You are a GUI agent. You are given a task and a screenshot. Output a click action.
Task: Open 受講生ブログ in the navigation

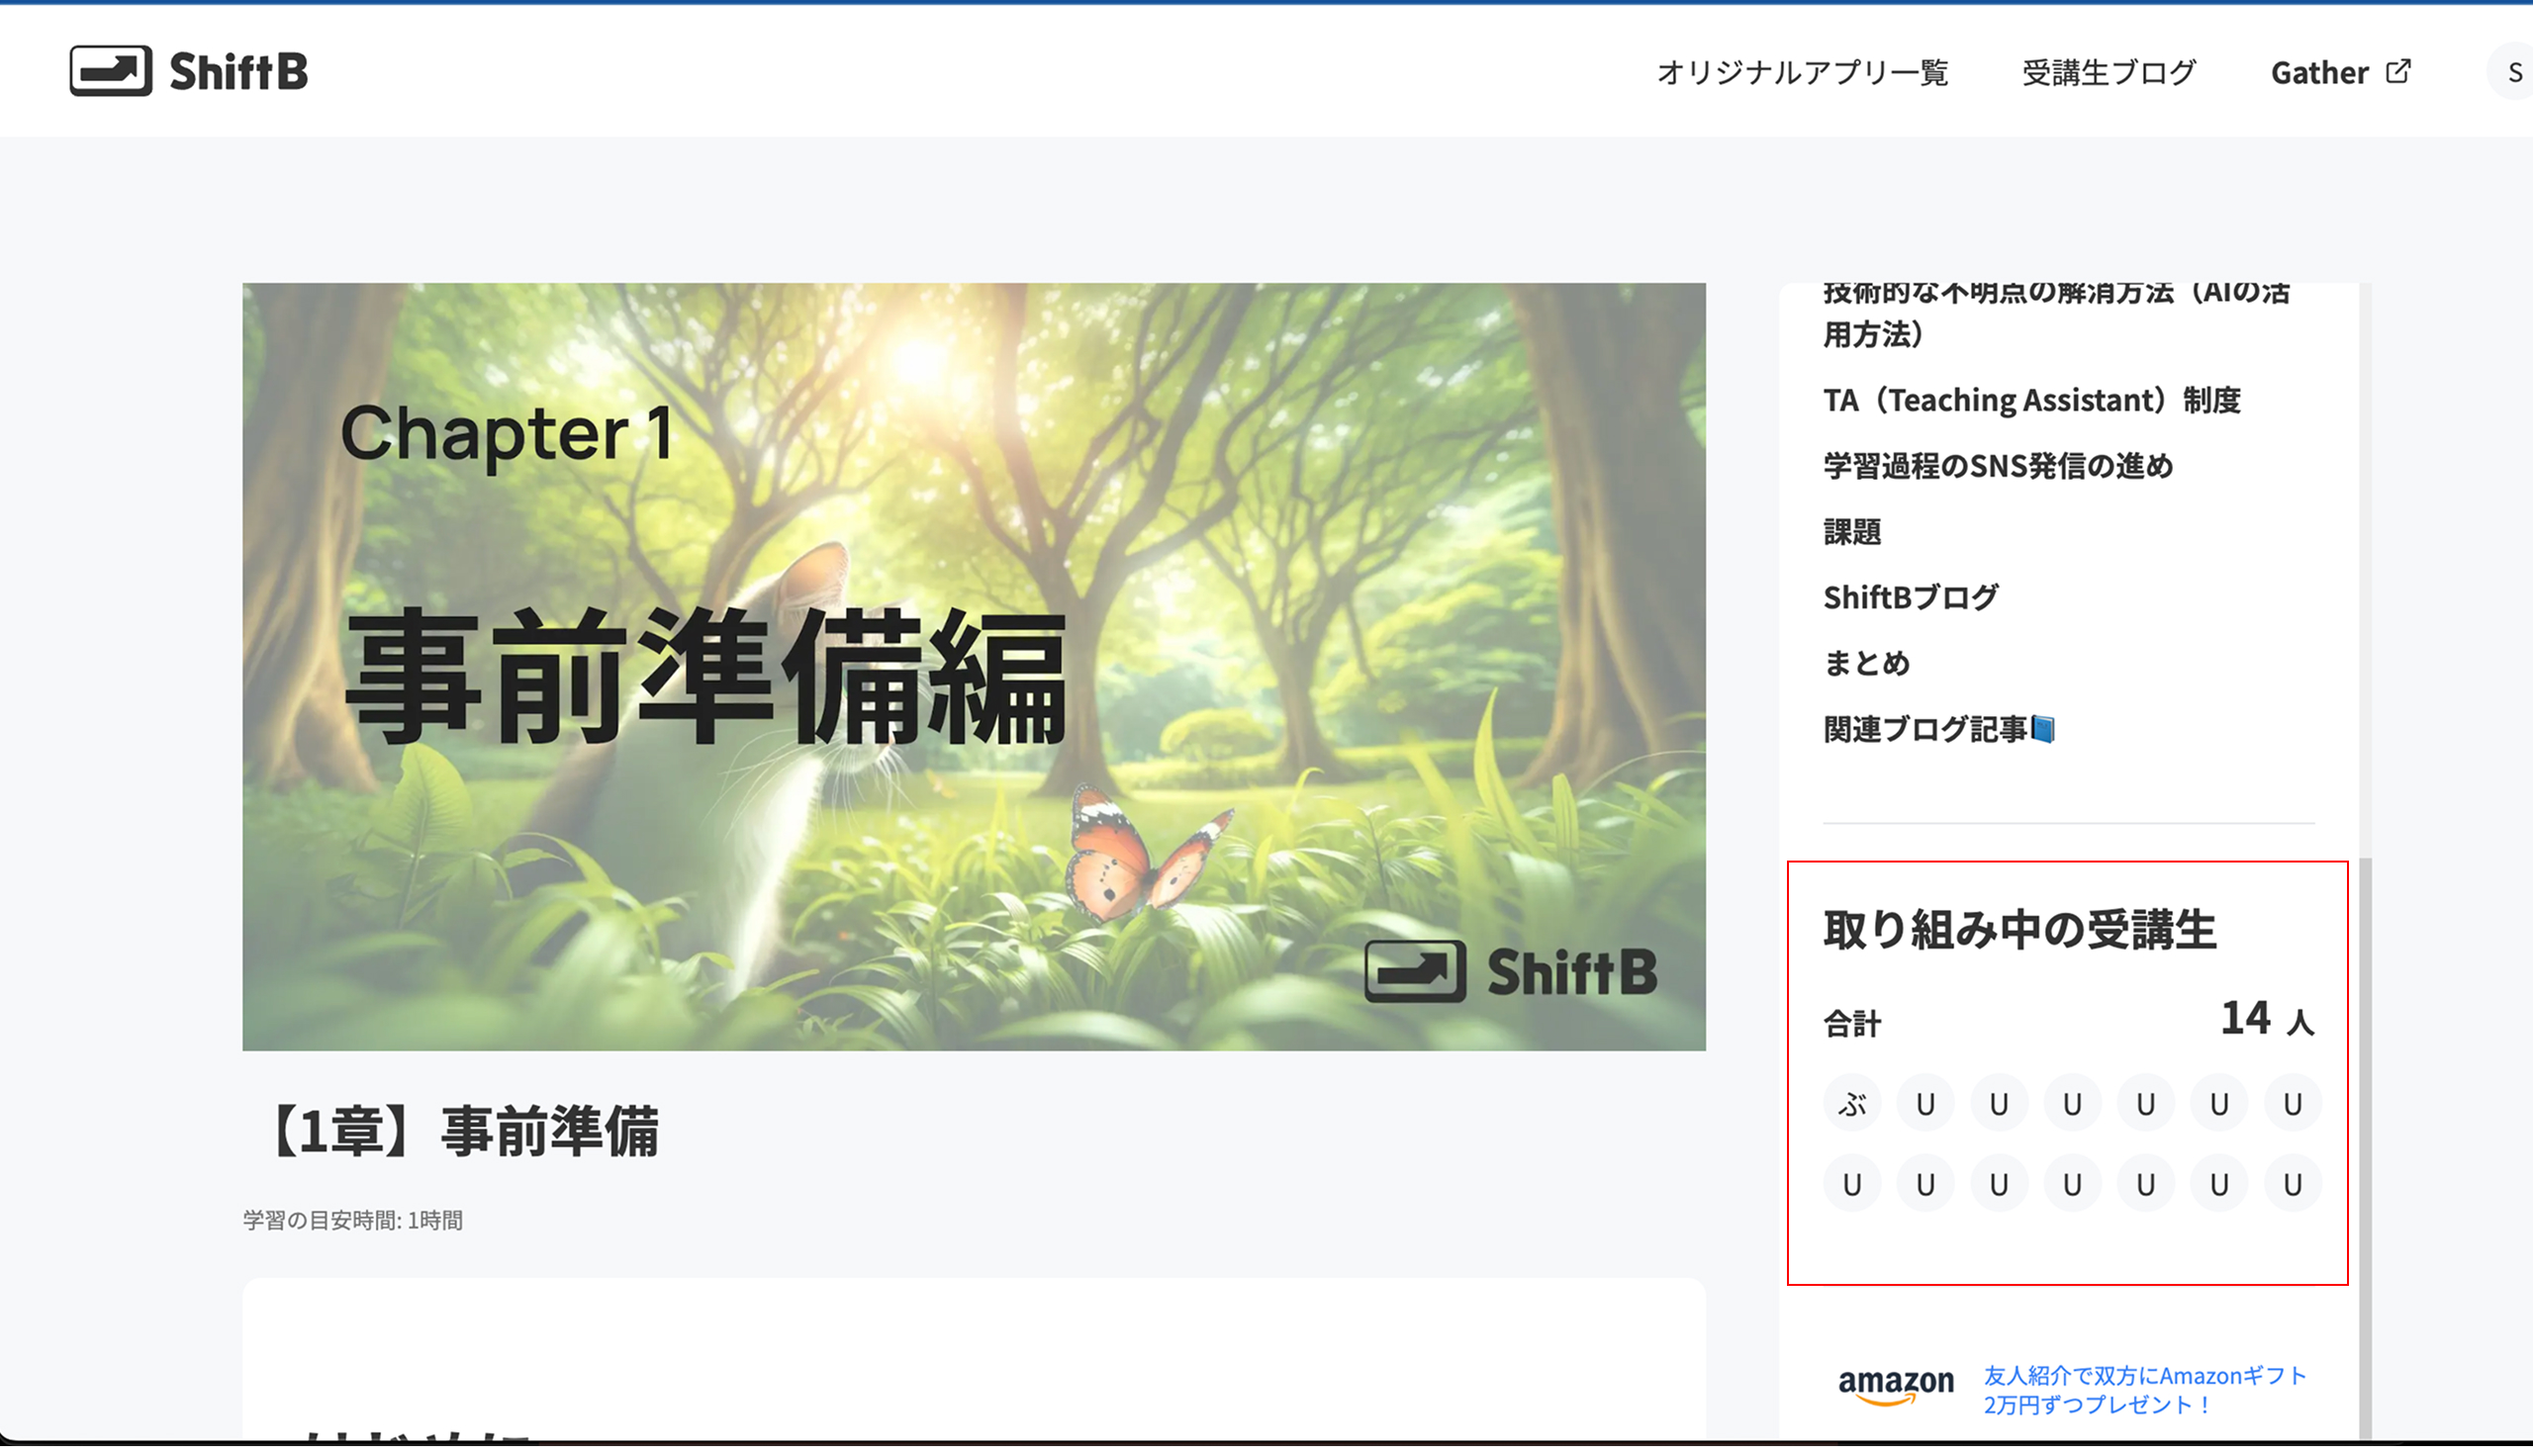coord(2109,72)
